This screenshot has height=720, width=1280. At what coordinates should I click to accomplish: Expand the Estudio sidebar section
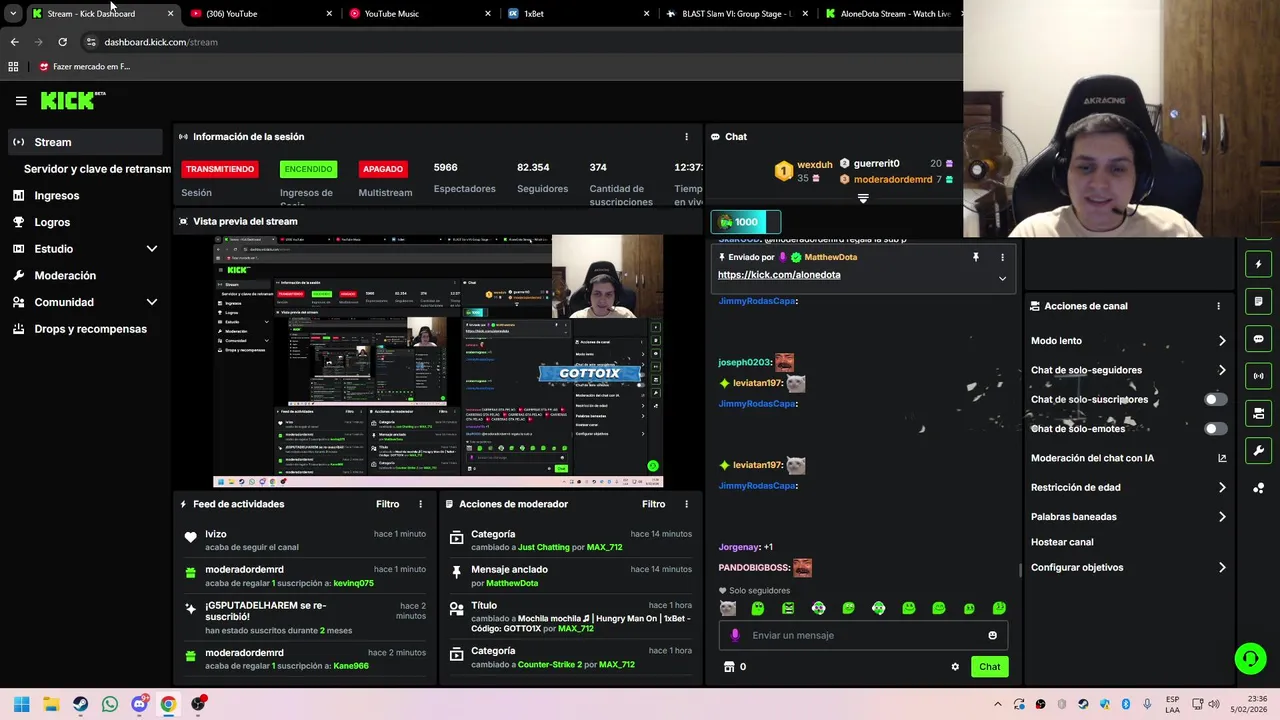tap(152, 249)
